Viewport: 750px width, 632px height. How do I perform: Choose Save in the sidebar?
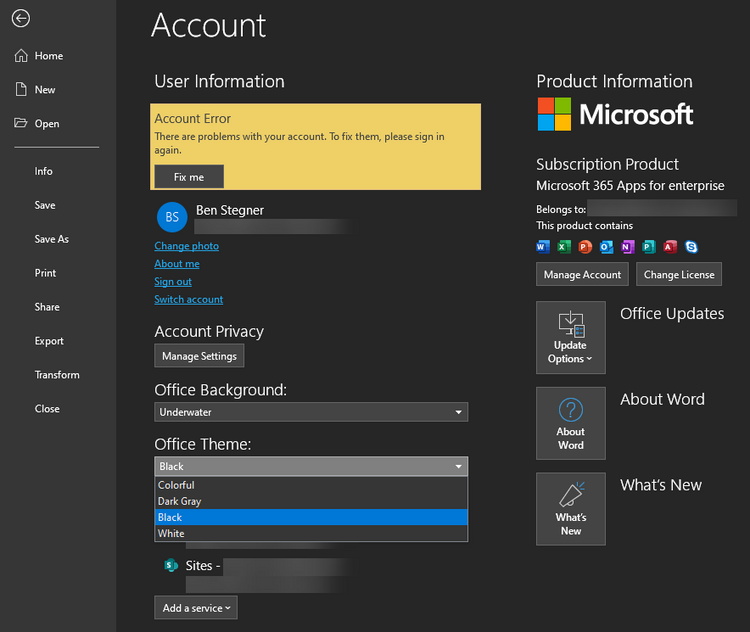[45, 205]
